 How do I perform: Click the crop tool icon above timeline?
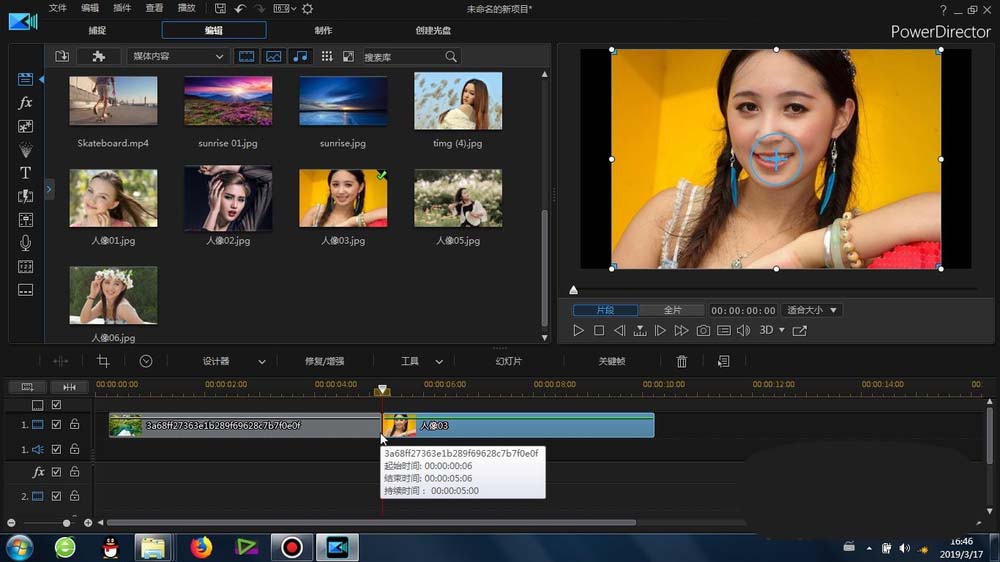pos(102,361)
